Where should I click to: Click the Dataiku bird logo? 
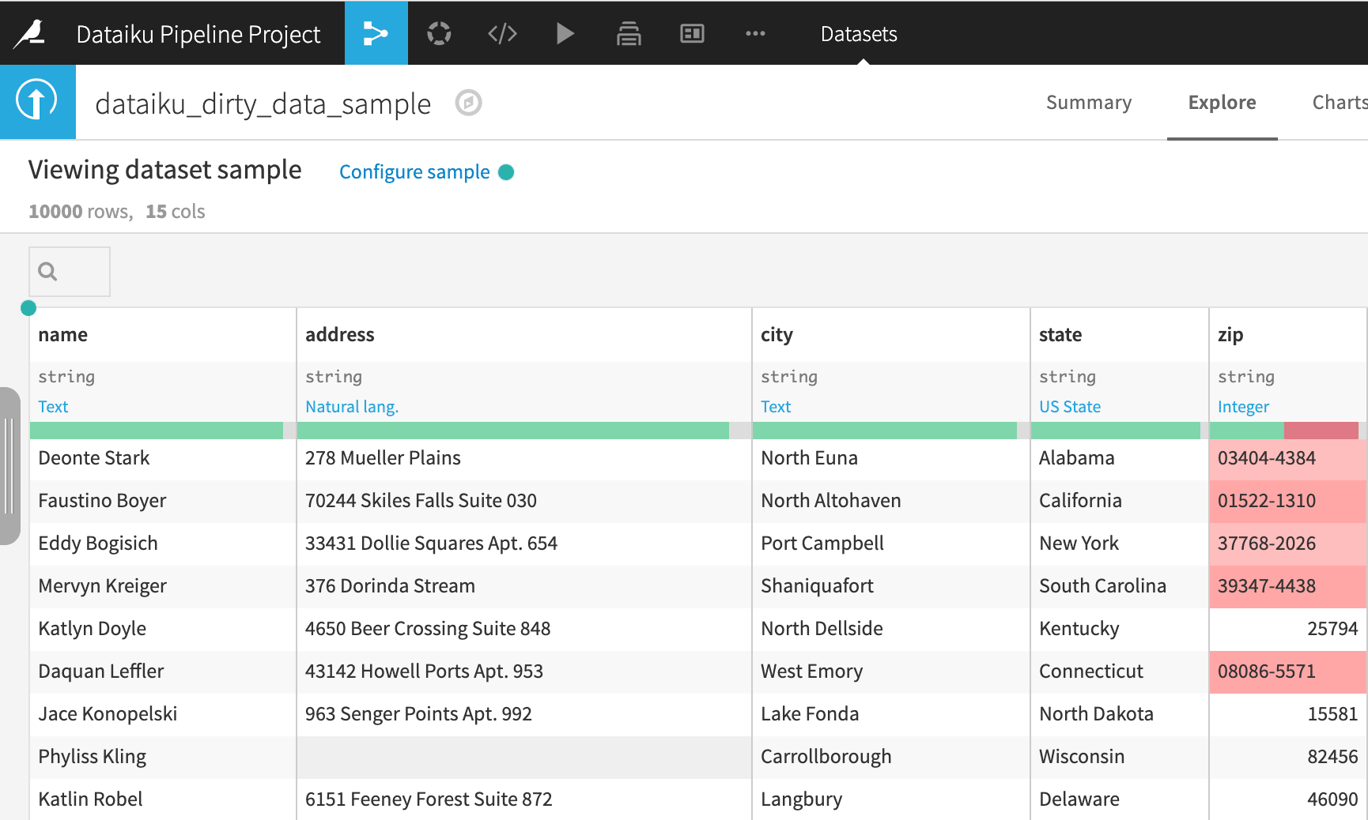tap(38, 33)
